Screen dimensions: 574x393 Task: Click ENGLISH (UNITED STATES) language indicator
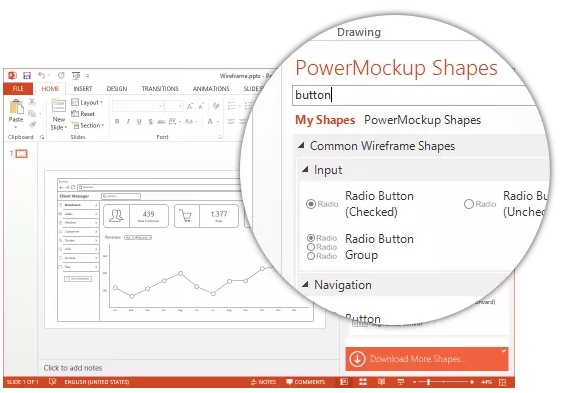(x=97, y=382)
